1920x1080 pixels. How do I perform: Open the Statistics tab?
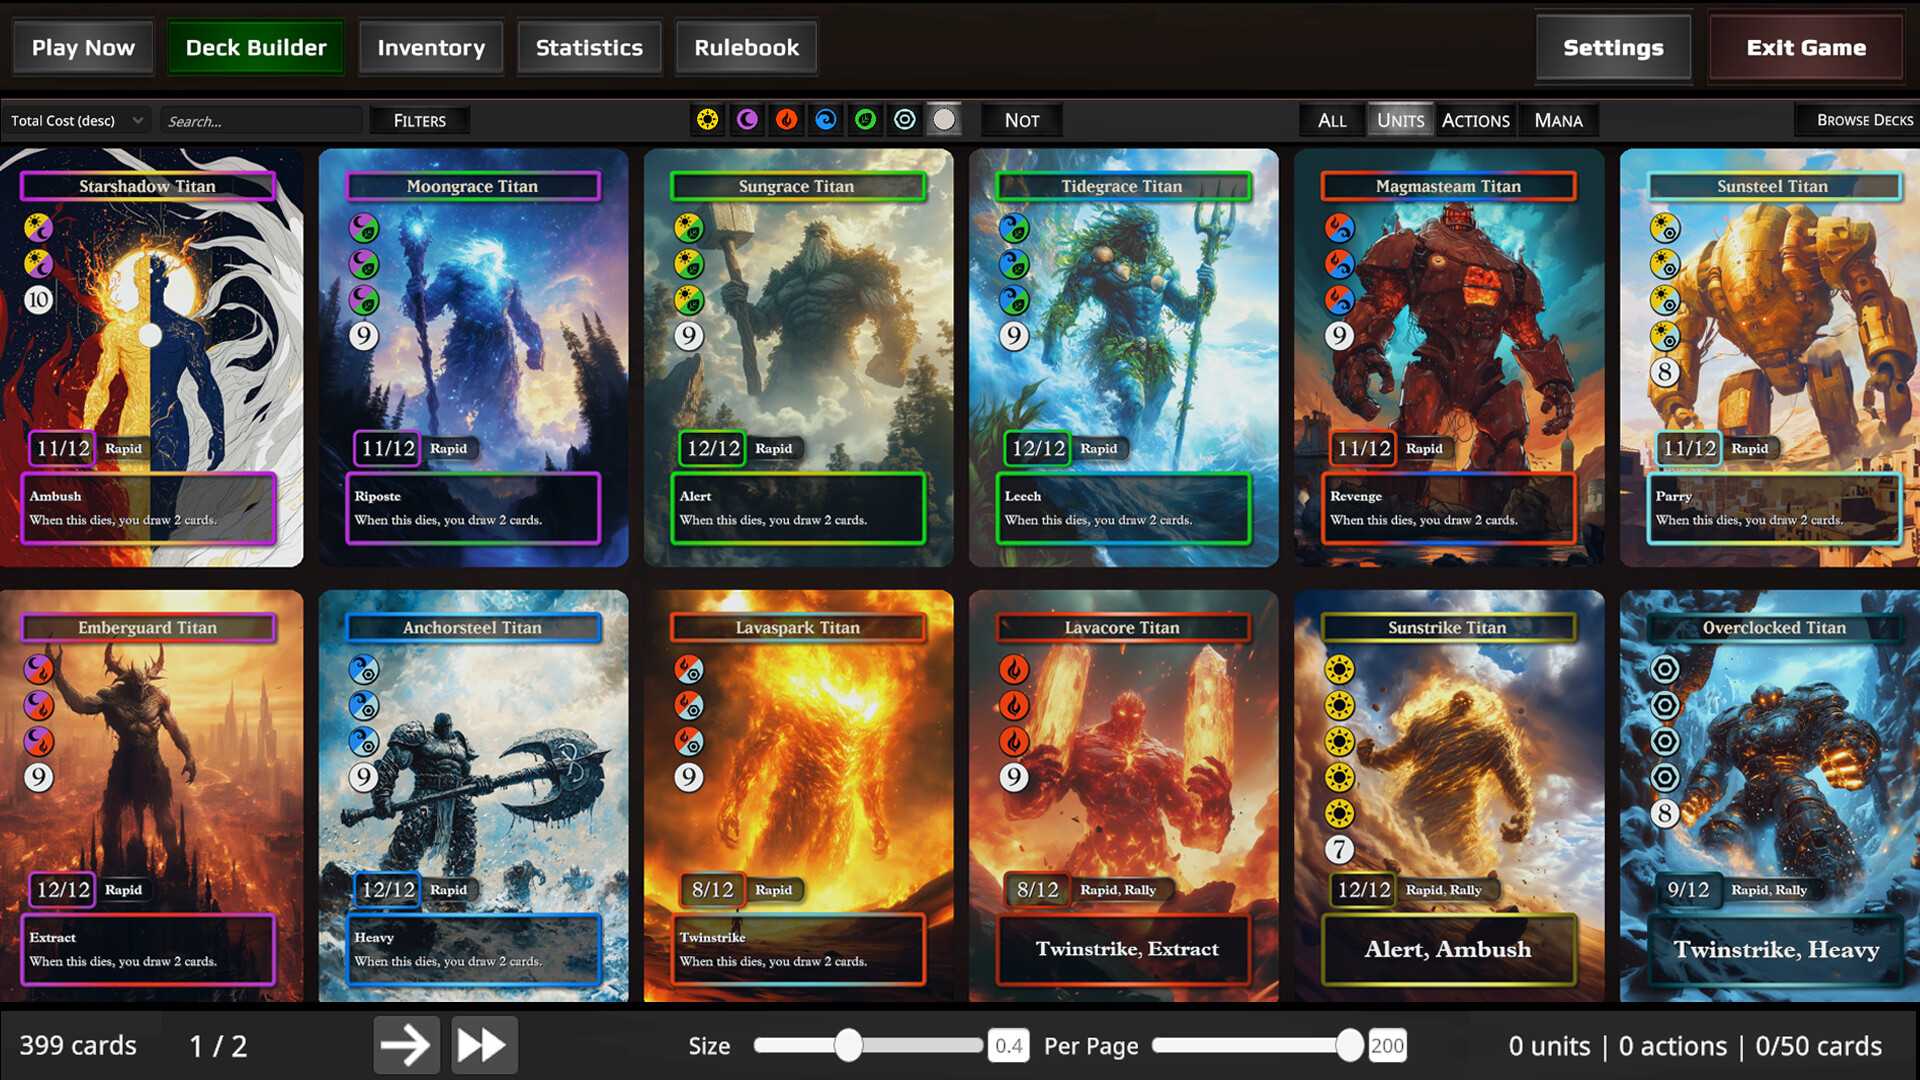point(589,47)
